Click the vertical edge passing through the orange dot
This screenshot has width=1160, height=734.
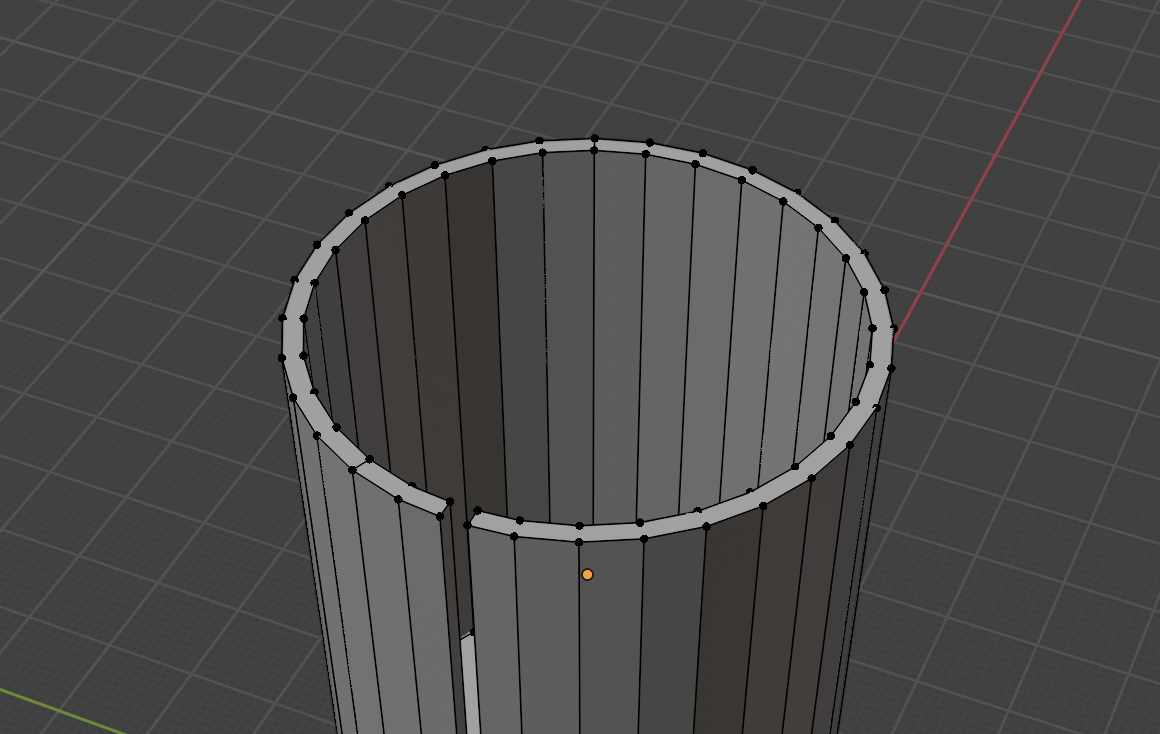(579, 638)
